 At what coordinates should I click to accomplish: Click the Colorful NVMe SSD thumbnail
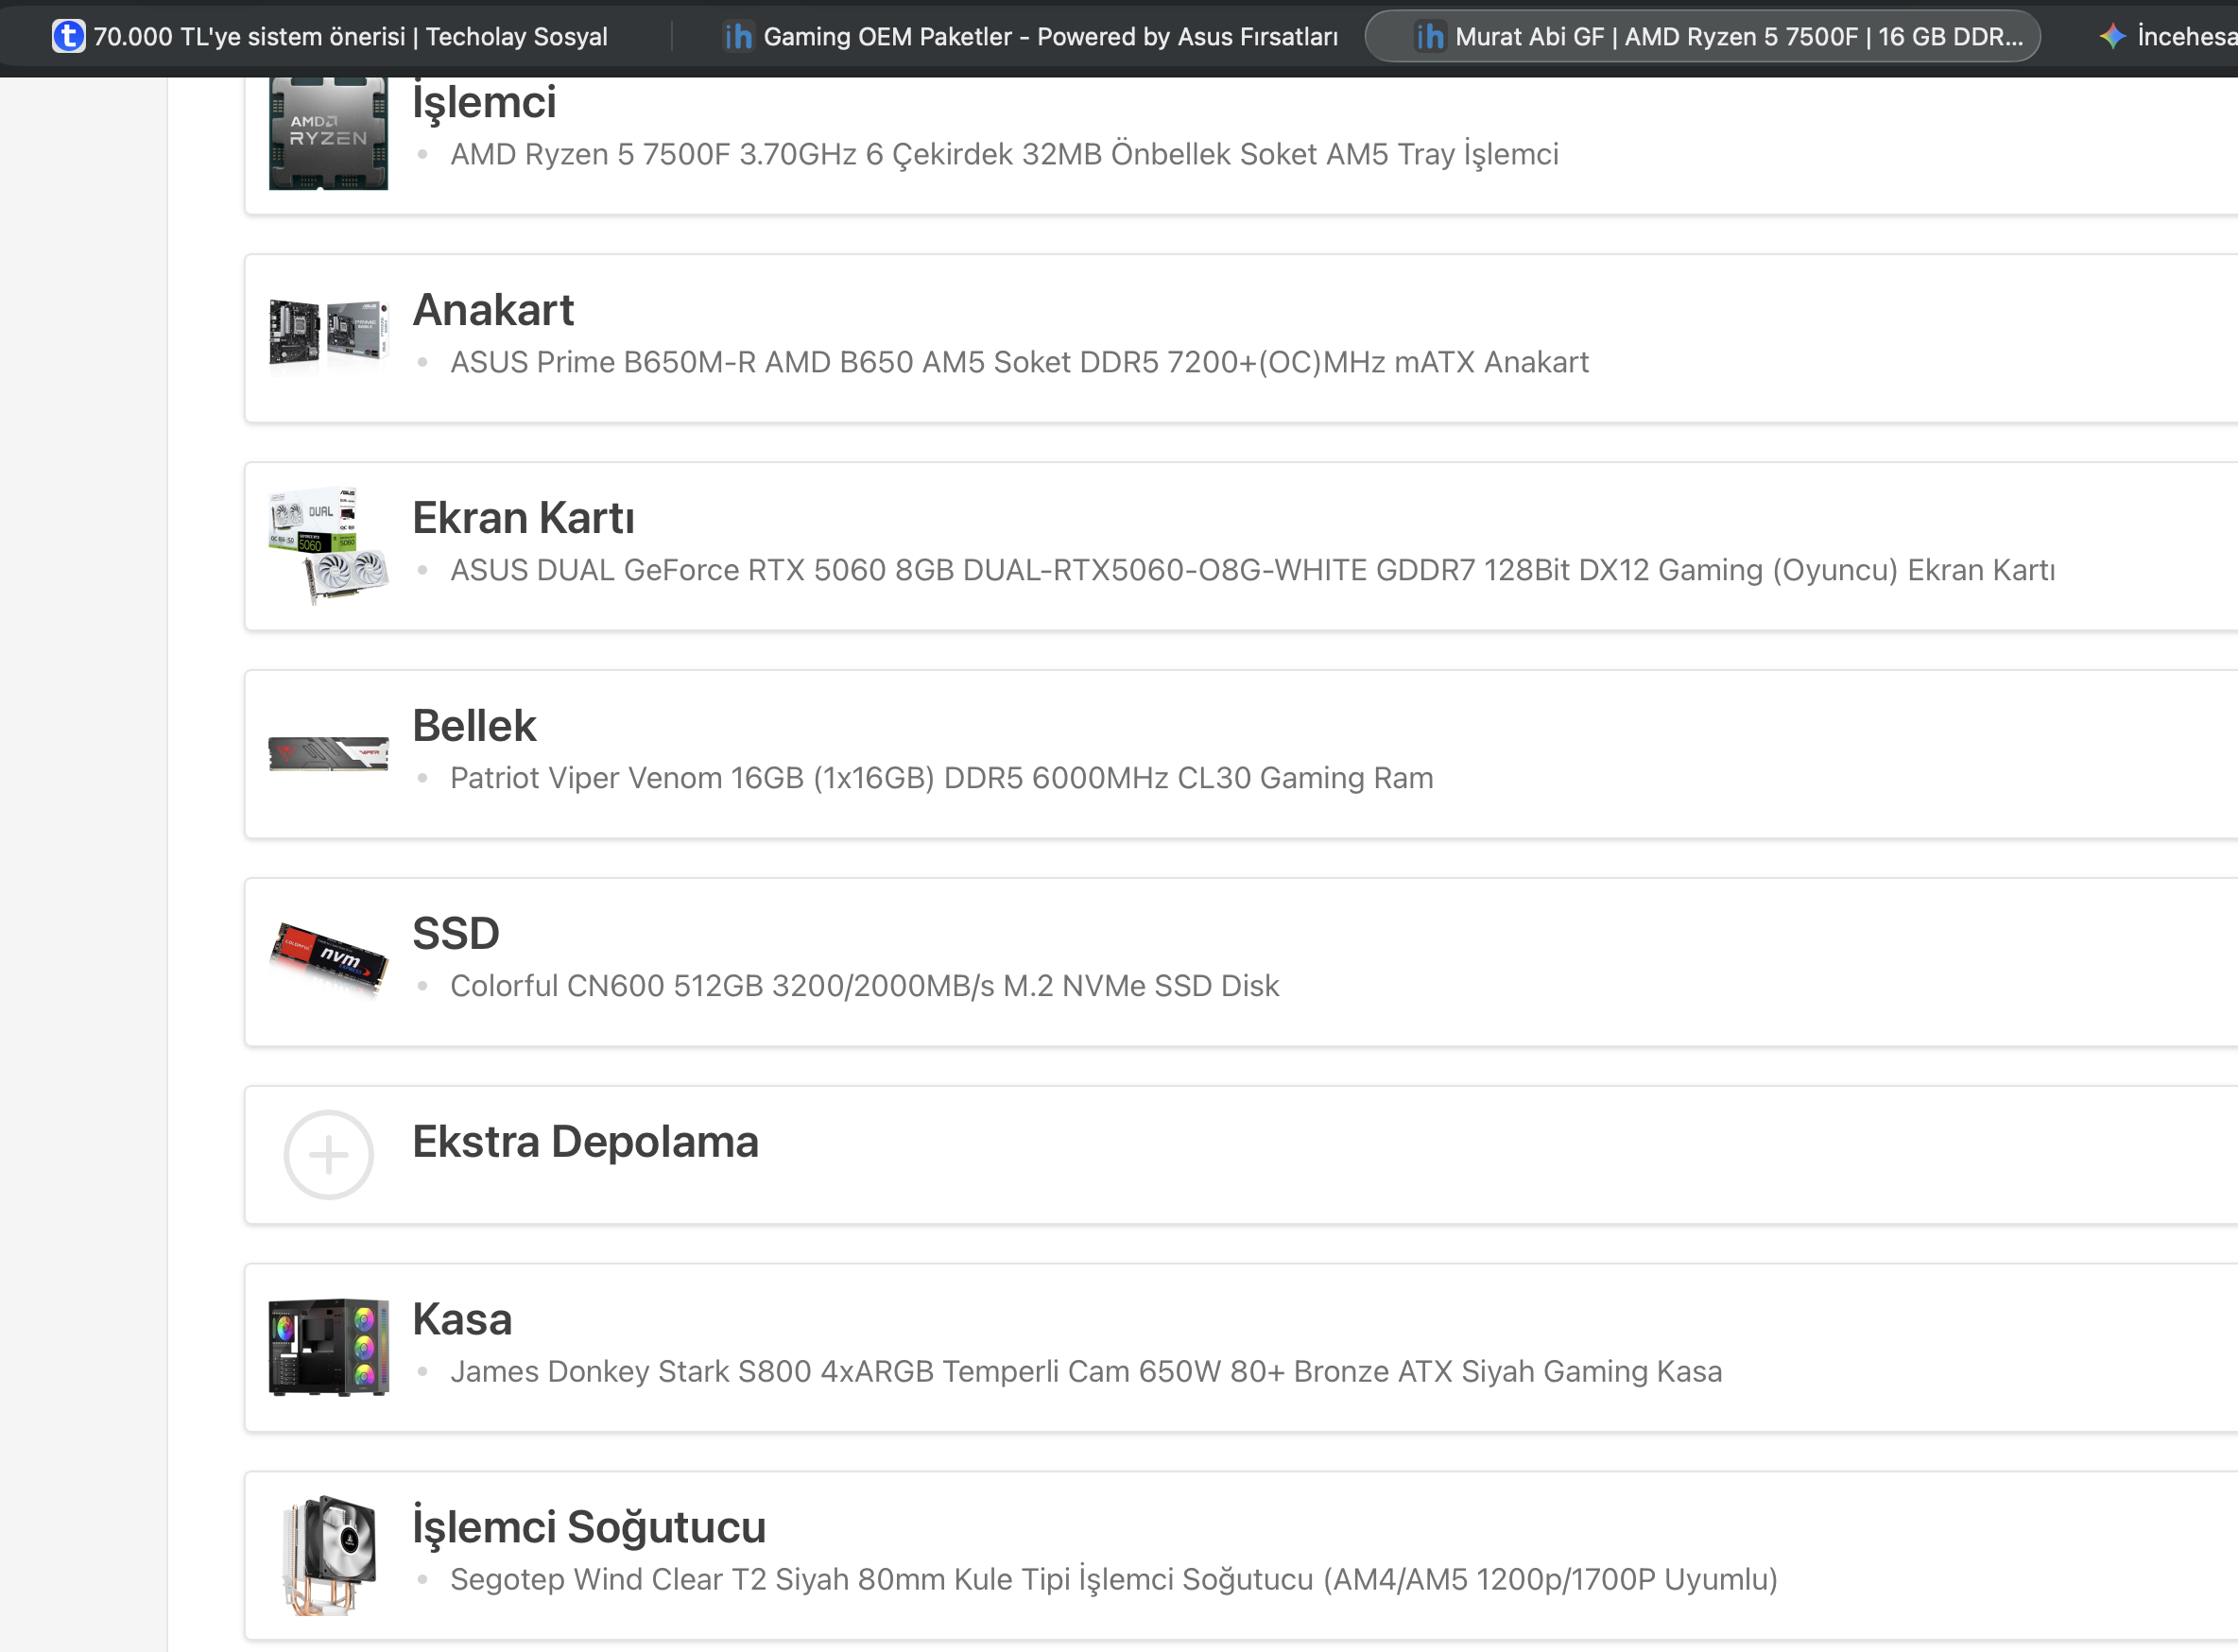point(328,958)
